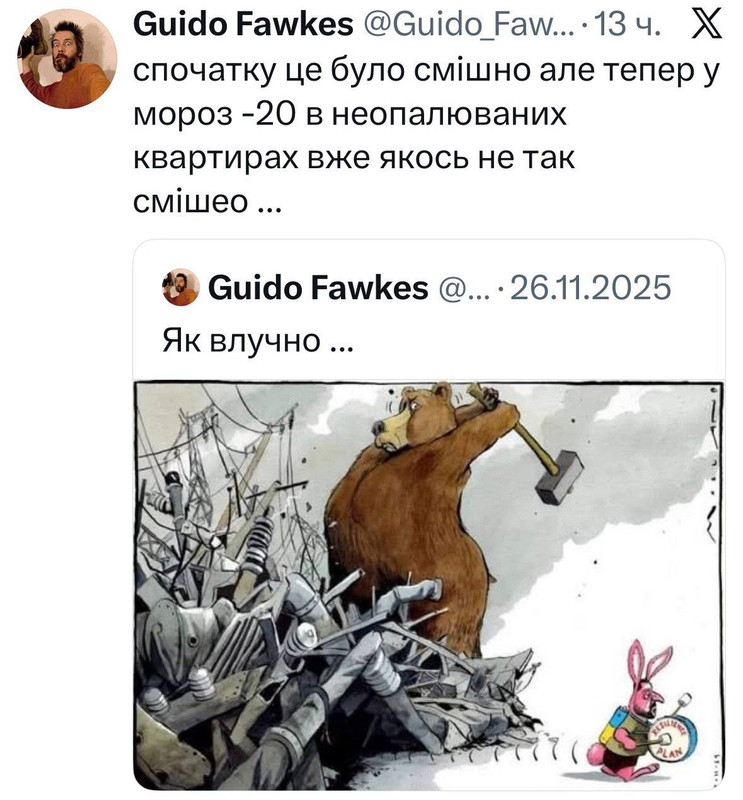Click the sledgehammer head in the cartoon

click(x=560, y=477)
